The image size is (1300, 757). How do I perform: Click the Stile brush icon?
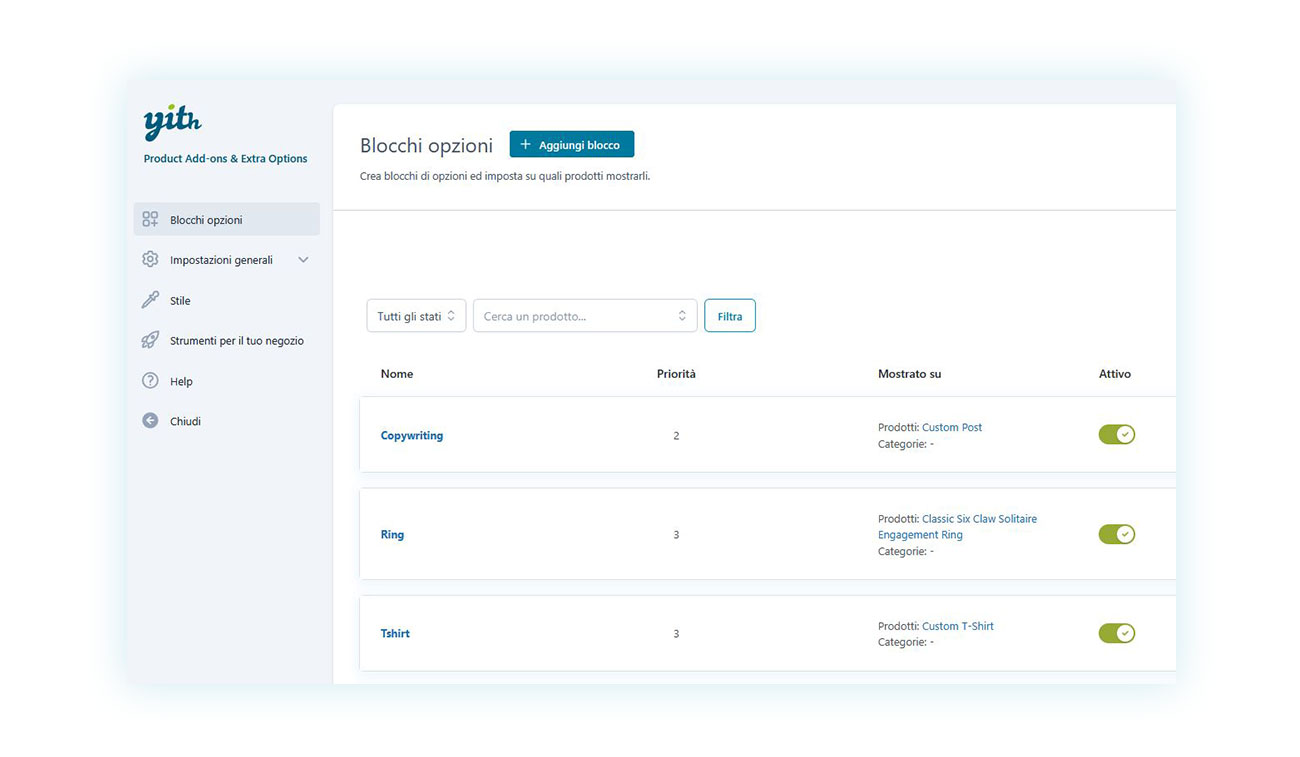[150, 300]
